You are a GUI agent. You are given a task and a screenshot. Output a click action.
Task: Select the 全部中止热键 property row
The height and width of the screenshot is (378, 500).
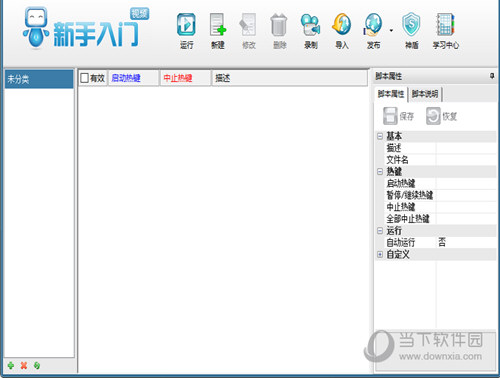(440, 219)
